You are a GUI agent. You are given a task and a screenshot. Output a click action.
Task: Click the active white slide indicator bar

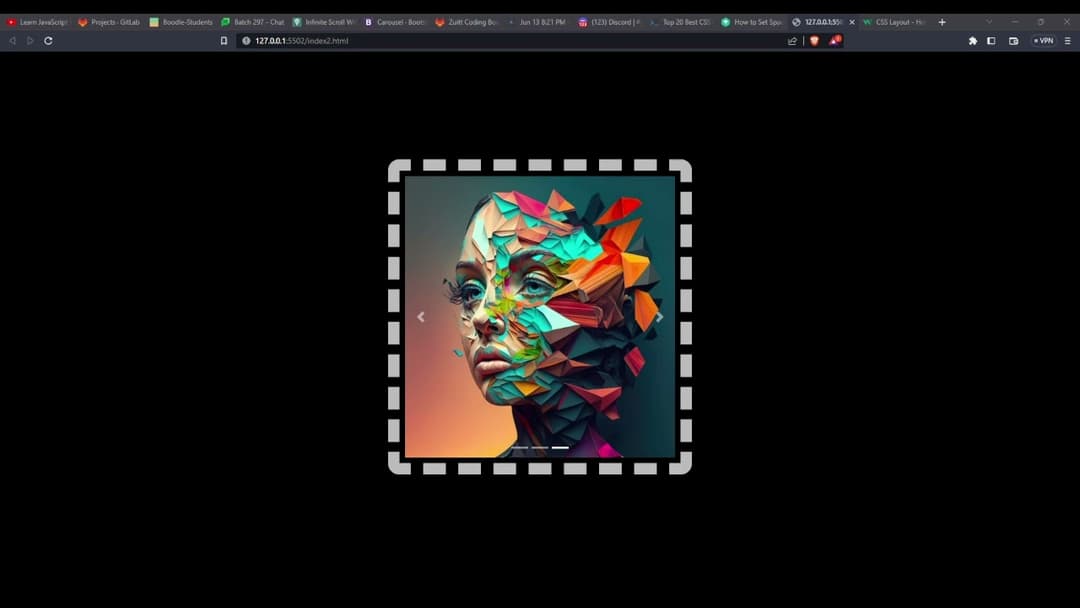coord(560,448)
